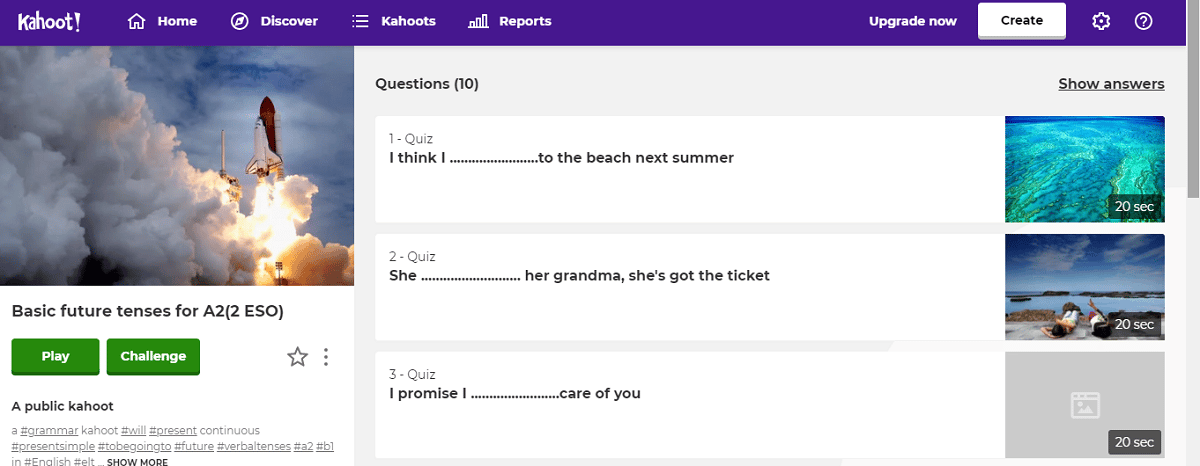This screenshot has height=466, width=1200.
Task: Favorite this kahoot with the star icon
Action: click(x=297, y=356)
